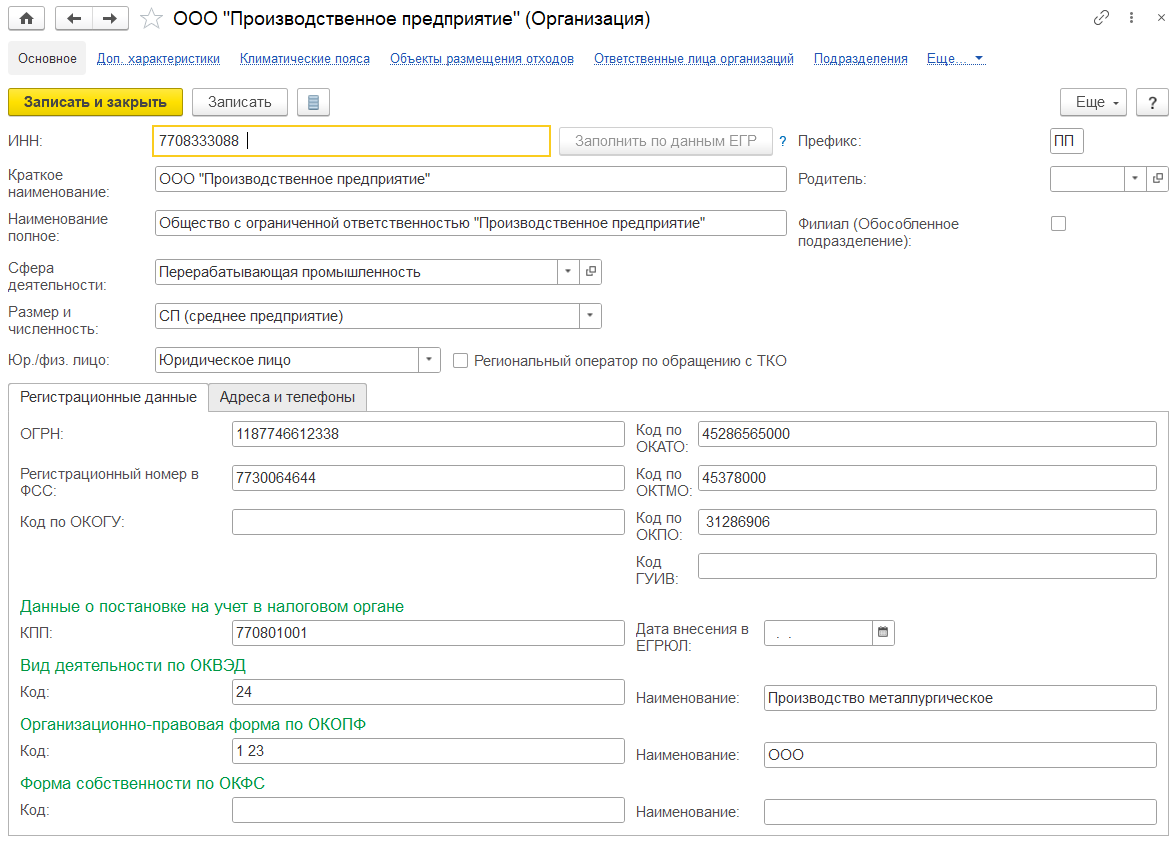Open the Подразделения link
Viewport: 1173px width, 842px height.
(860, 59)
